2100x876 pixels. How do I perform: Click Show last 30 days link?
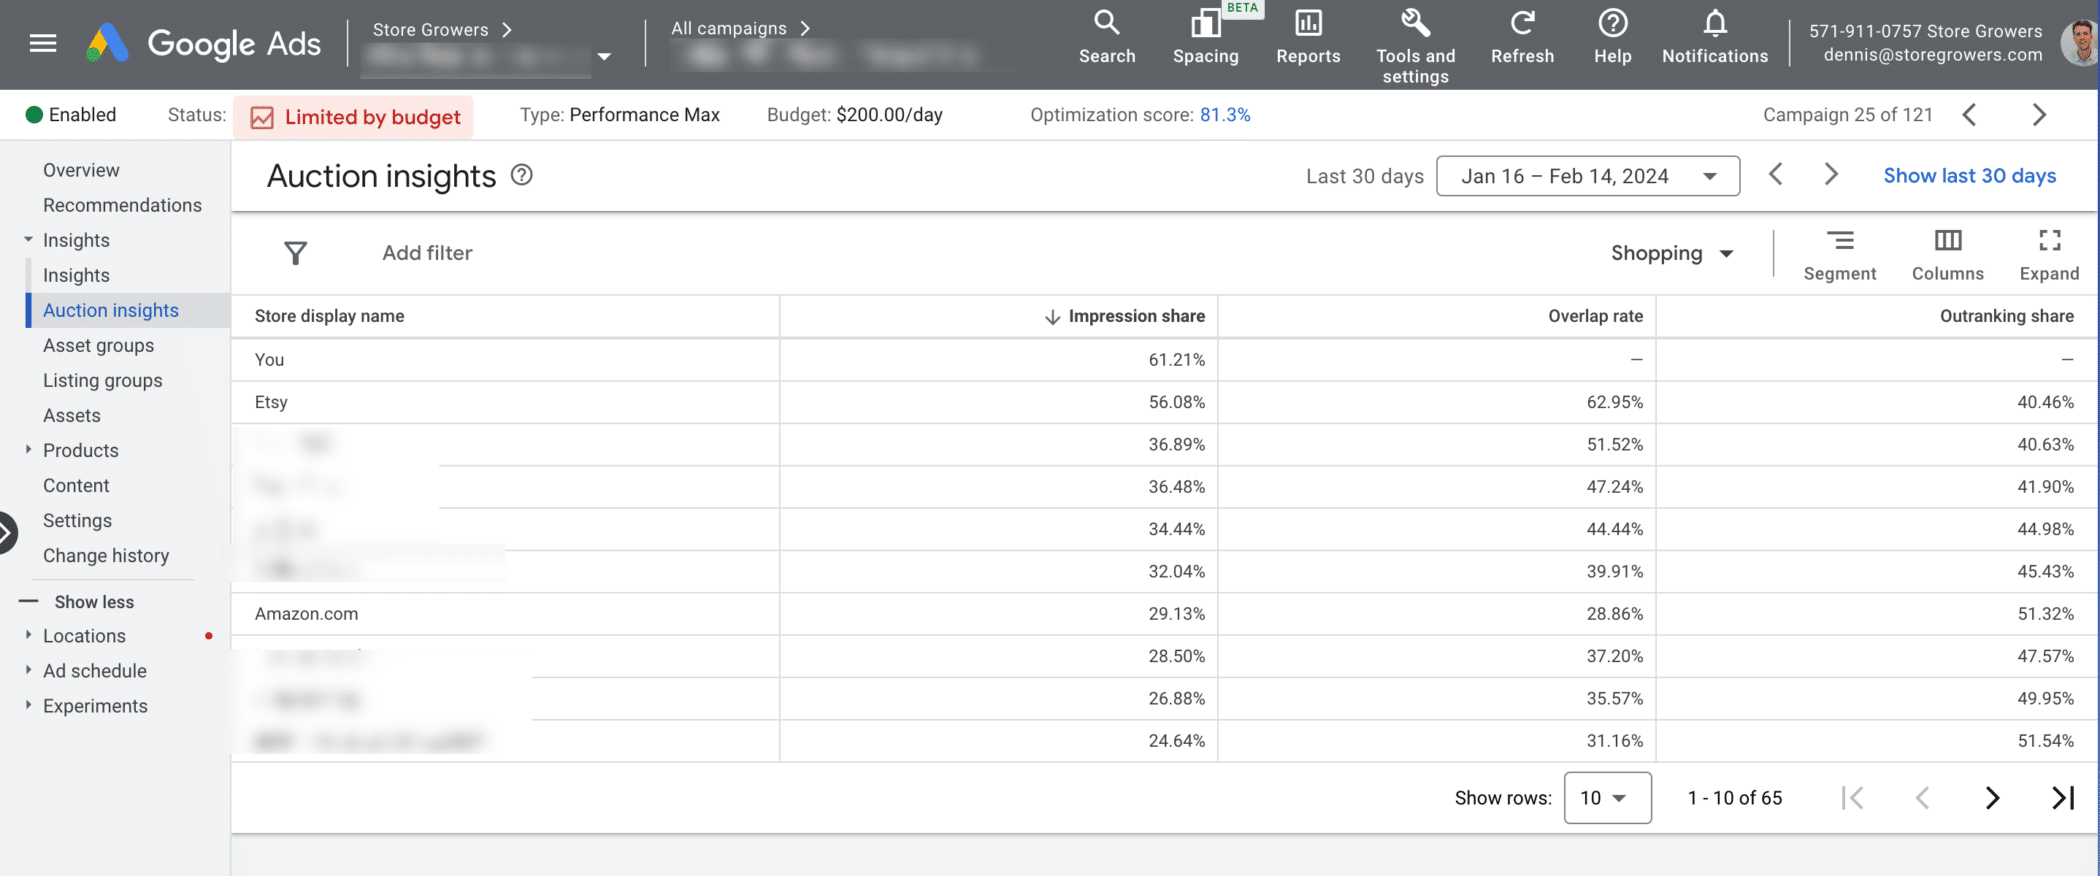[1970, 176]
